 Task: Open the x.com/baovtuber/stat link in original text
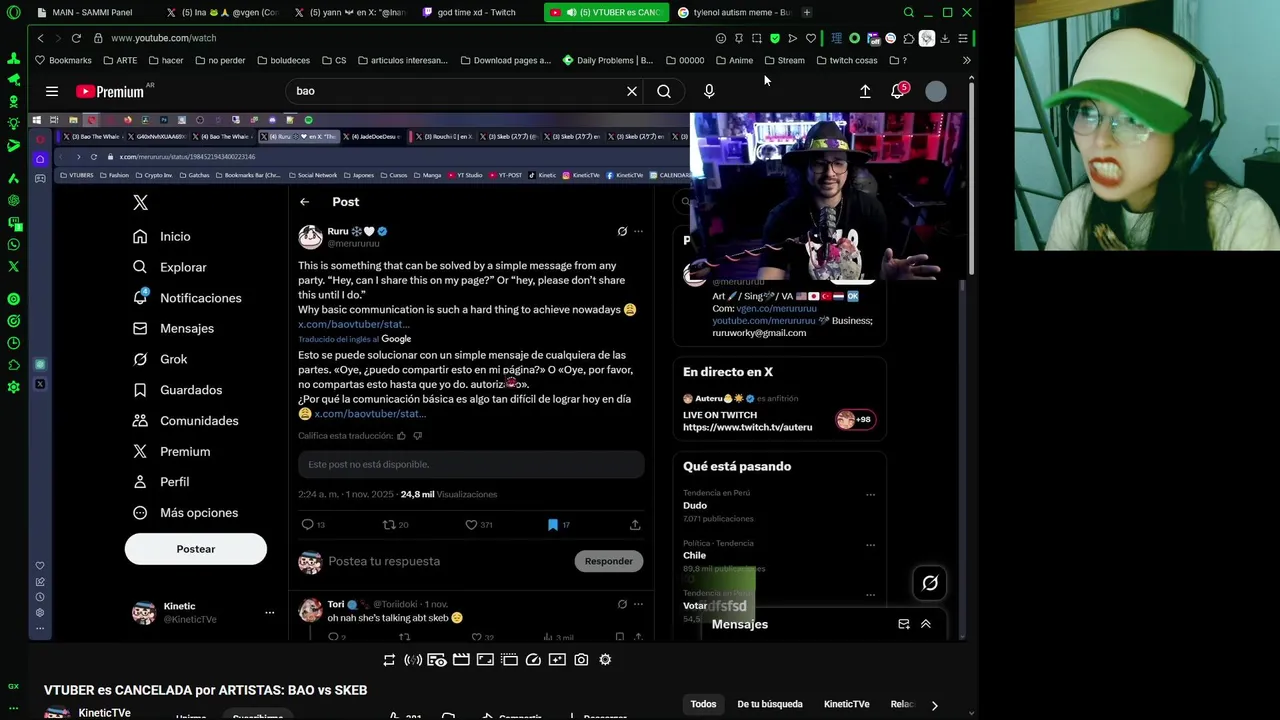point(354,324)
